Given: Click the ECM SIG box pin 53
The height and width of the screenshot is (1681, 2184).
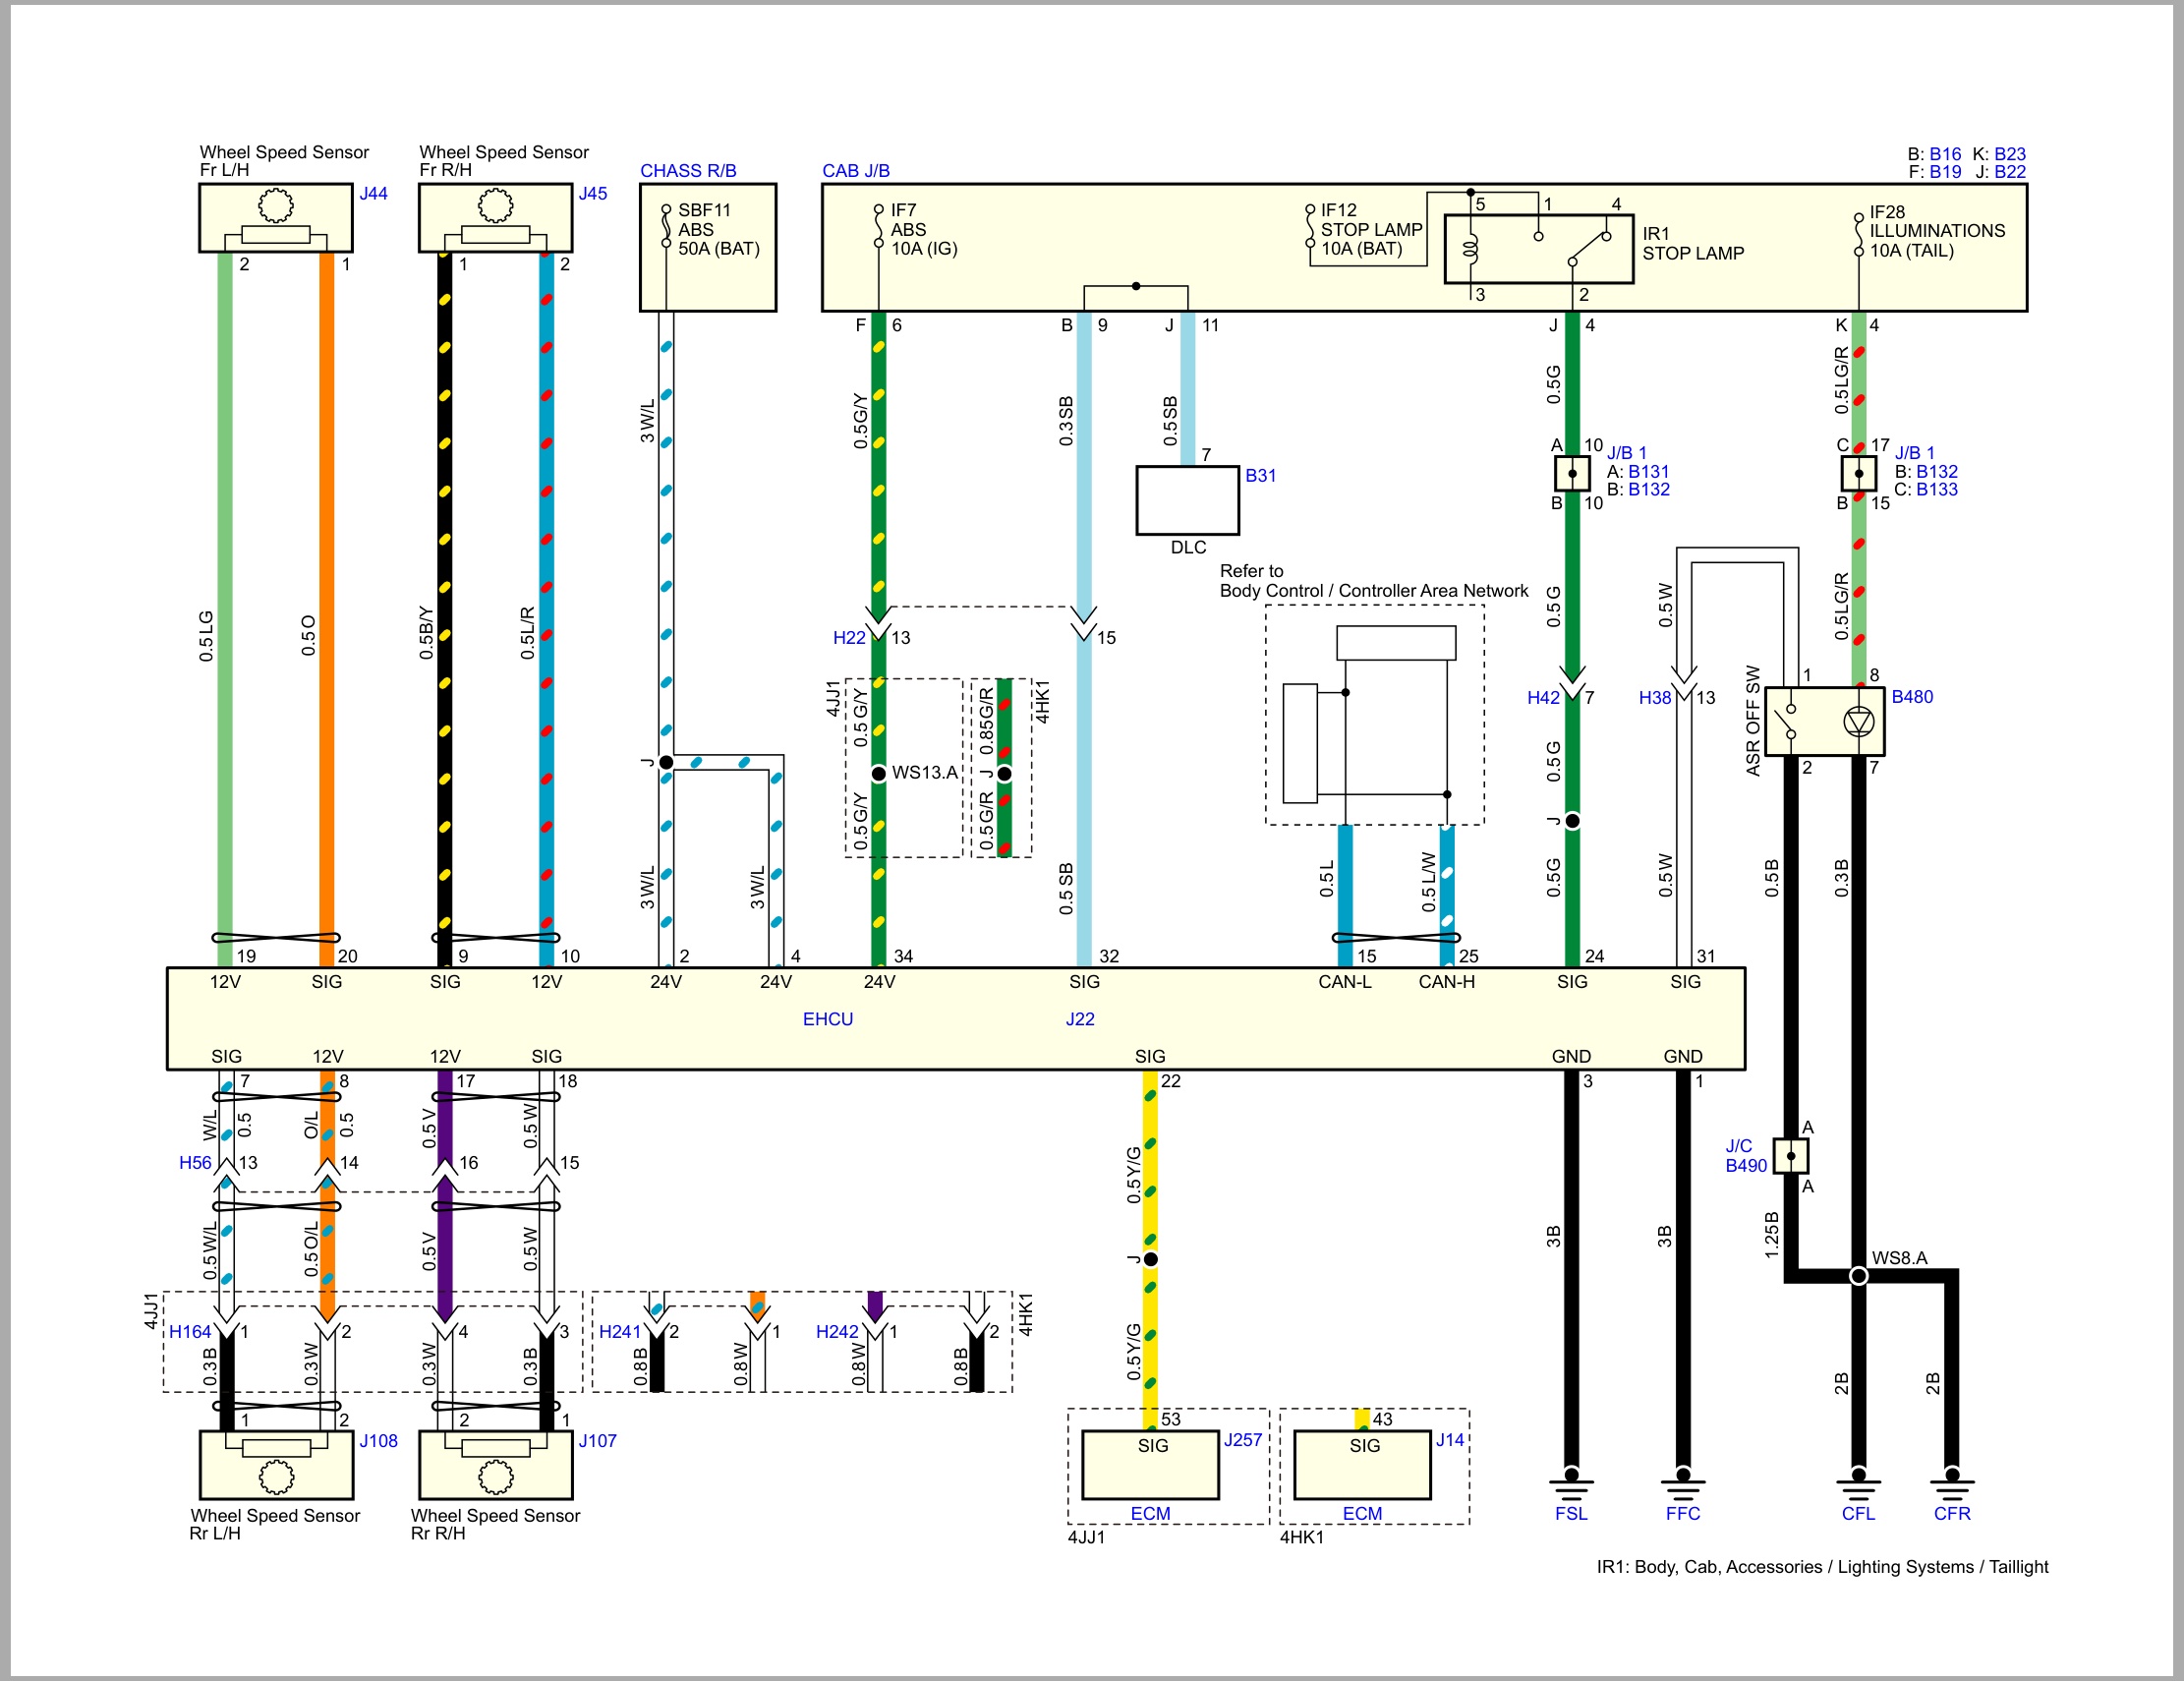Looking at the screenshot, I should (1151, 1465).
